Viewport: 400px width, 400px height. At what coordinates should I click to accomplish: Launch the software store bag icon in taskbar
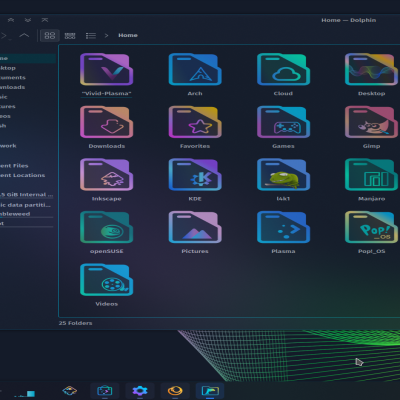[x=105, y=390]
